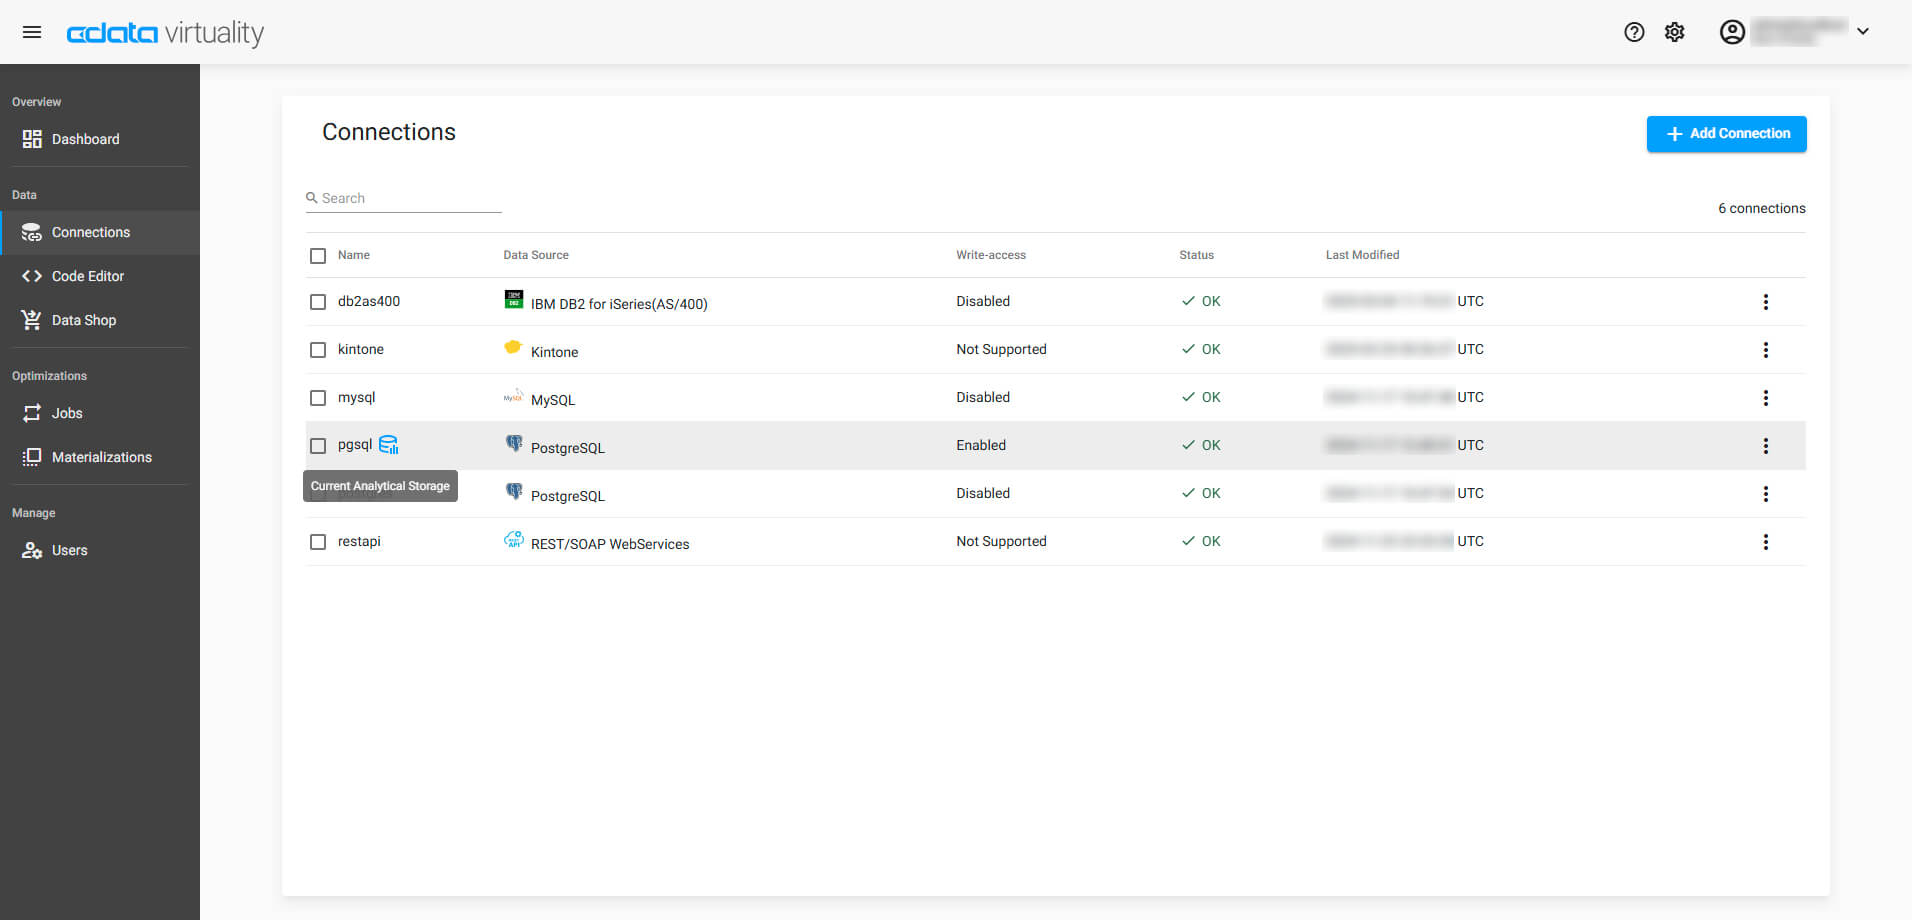This screenshot has width=1912, height=920.
Task: Click the pgsql connection name
Action: (355, 446)
